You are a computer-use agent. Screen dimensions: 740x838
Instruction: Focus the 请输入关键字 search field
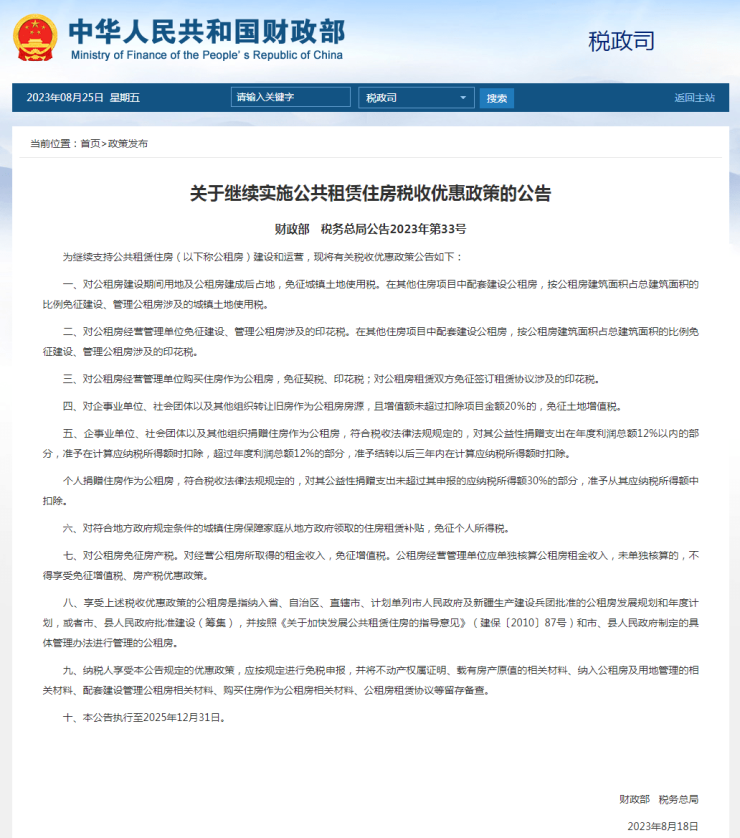(291, 97)
